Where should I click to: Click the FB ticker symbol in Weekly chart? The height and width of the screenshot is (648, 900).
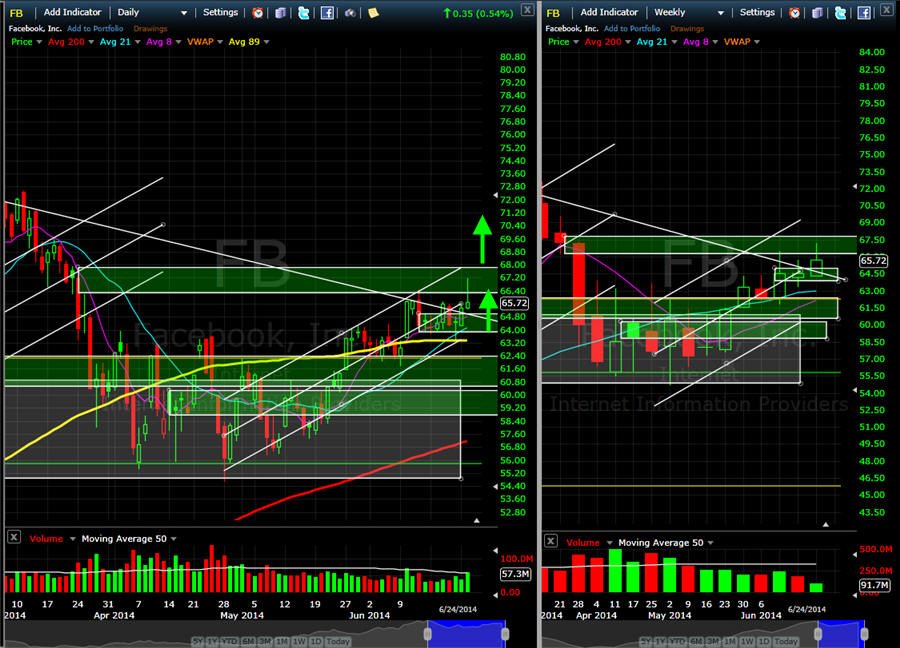[553, 13]
